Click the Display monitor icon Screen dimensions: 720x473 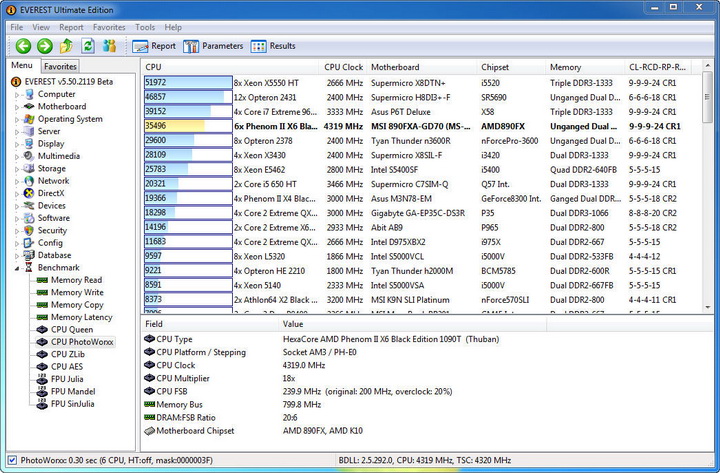pos(29,144)
